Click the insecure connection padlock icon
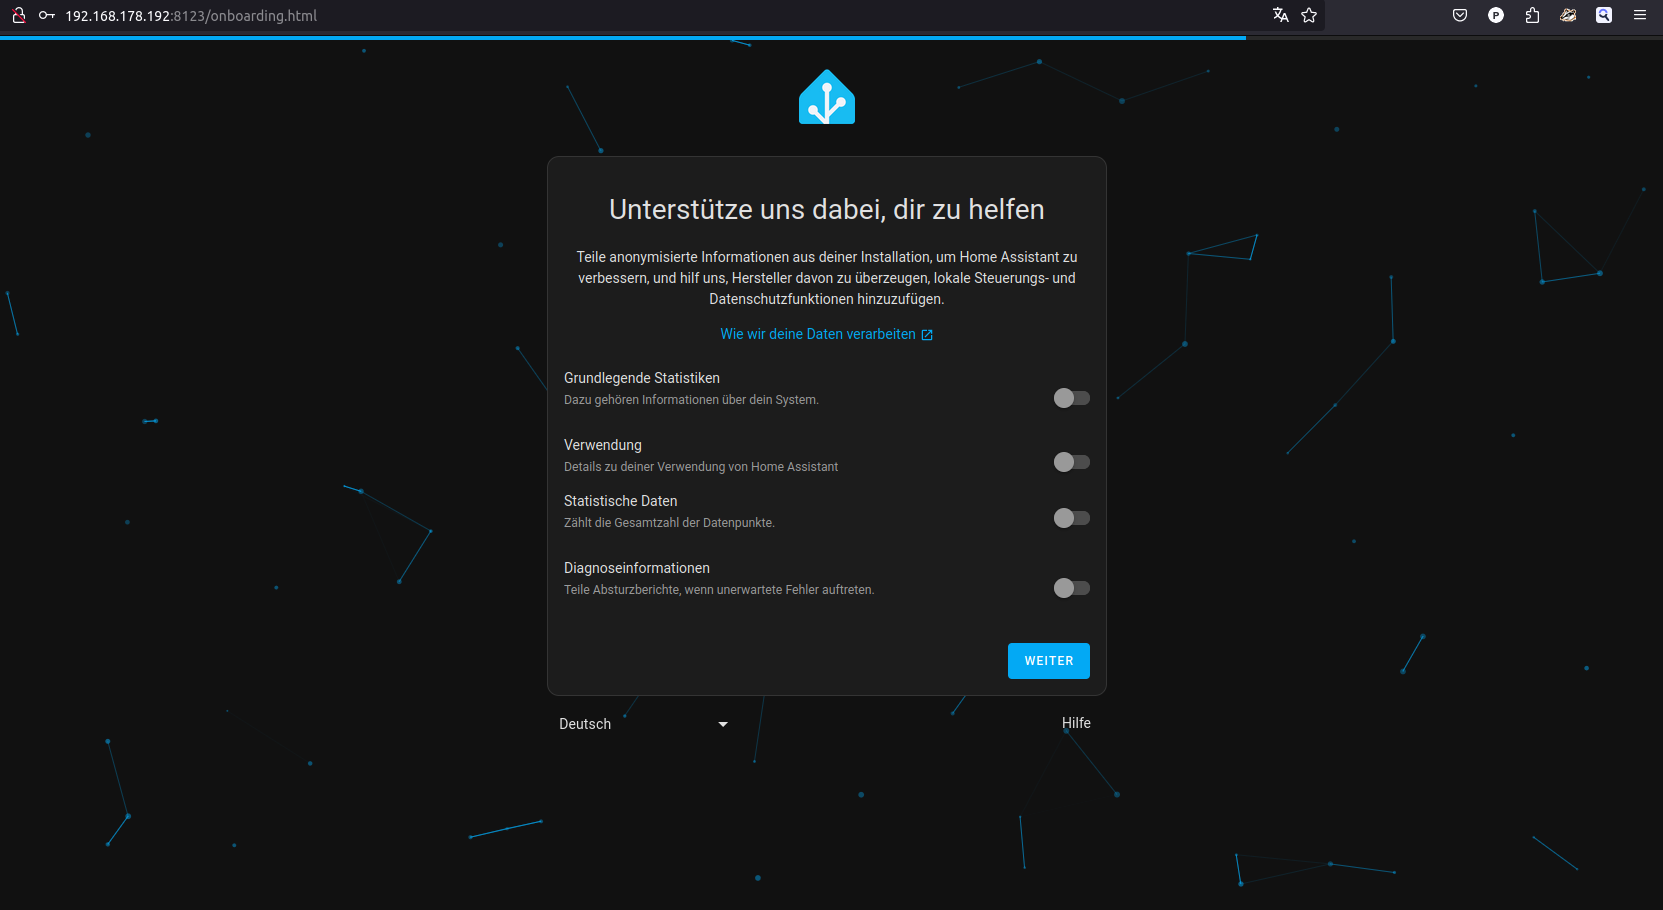Viewport: 1663px width, 910px height. click(x=19, y=15)
